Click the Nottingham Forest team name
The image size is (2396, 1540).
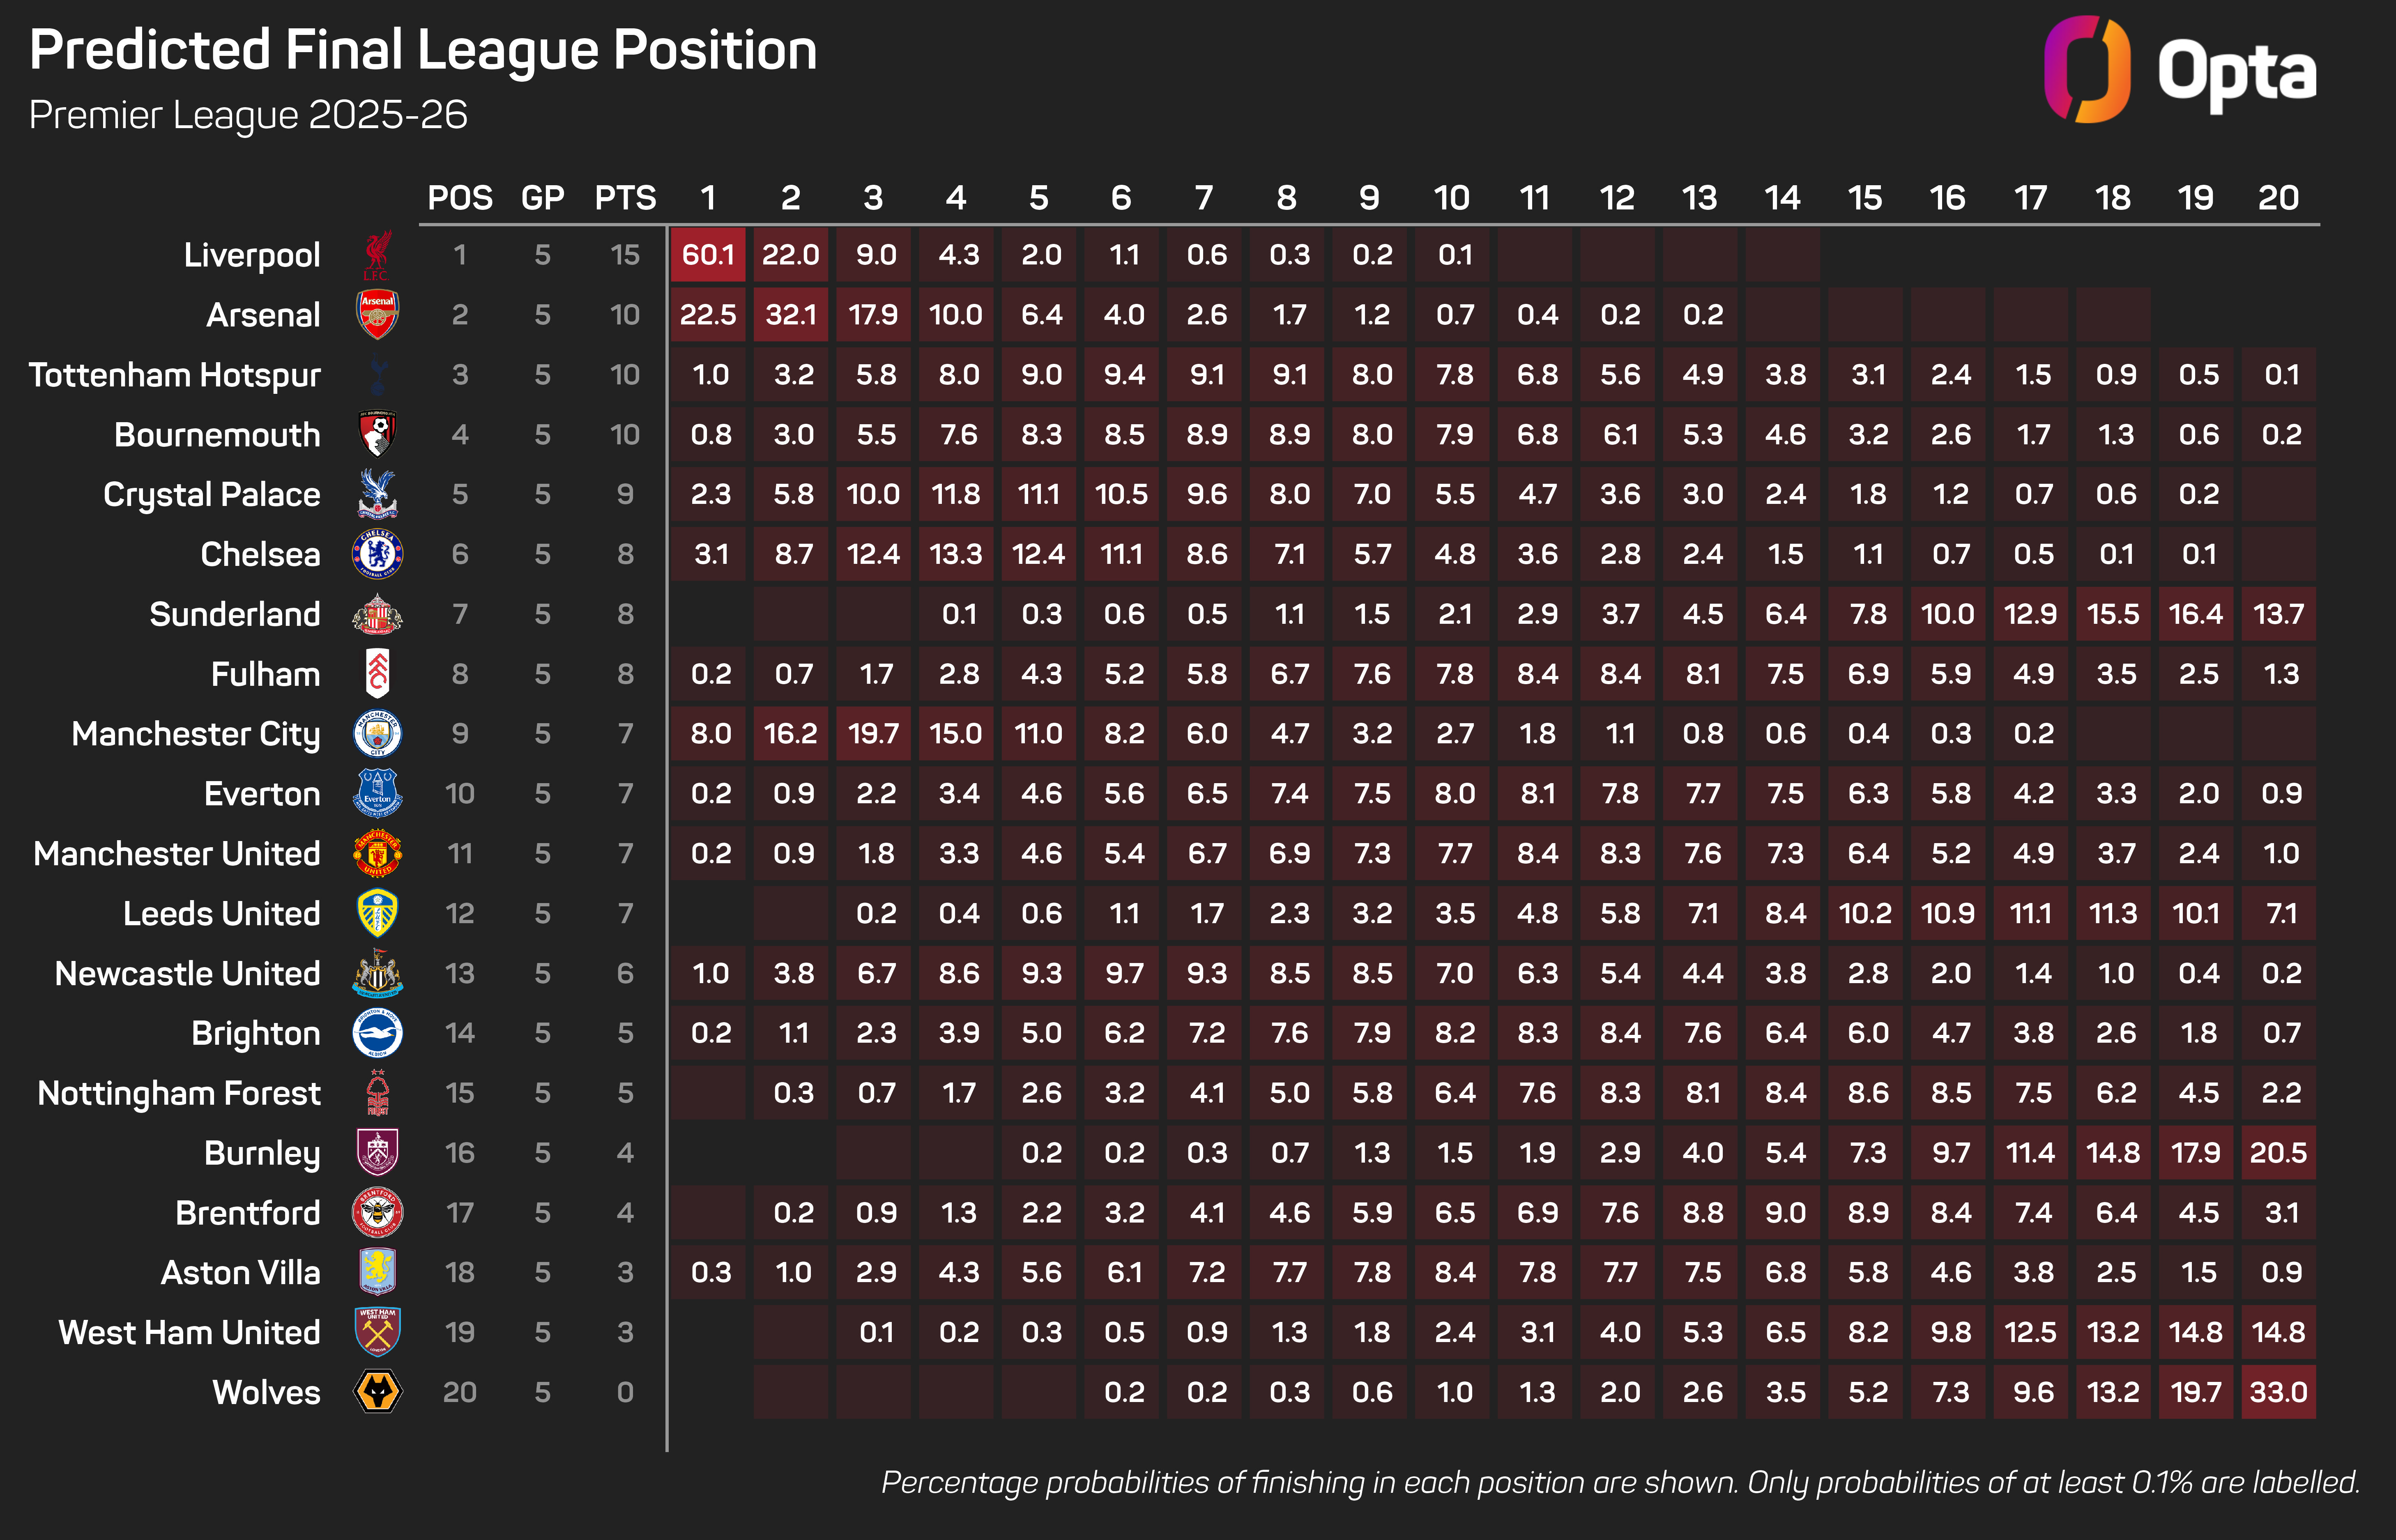(x=179, y=1093)
